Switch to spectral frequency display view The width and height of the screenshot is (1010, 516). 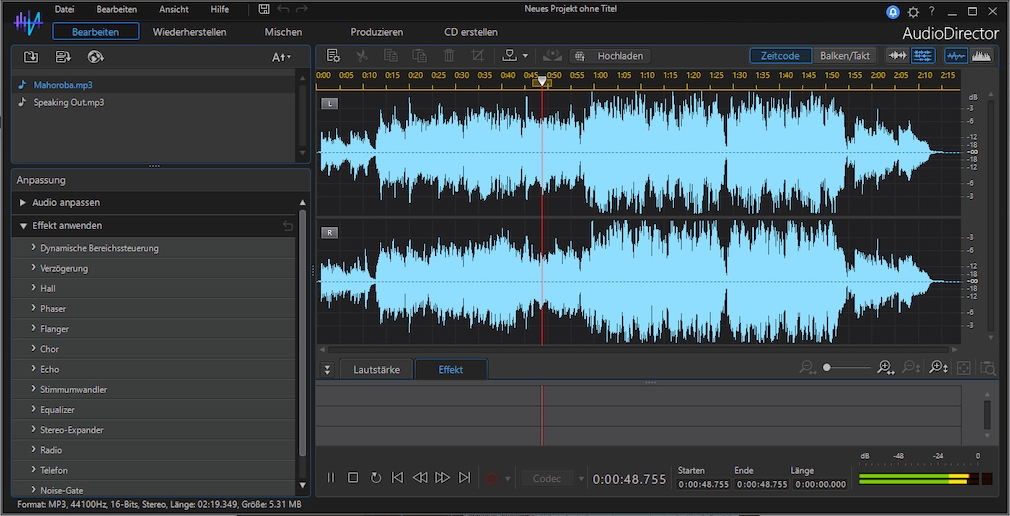click(981, 56)
